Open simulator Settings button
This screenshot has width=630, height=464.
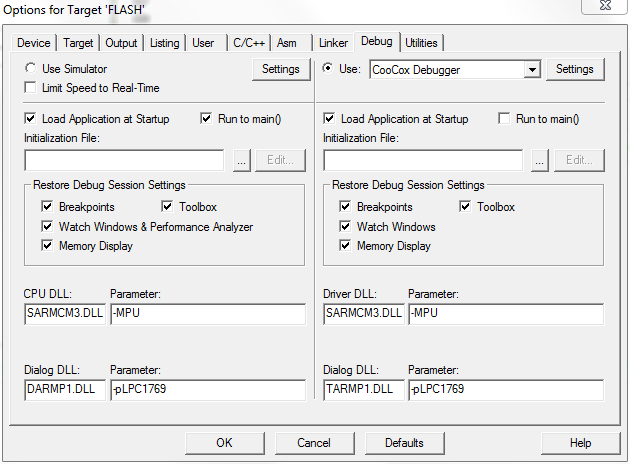(x=281, y=69)
